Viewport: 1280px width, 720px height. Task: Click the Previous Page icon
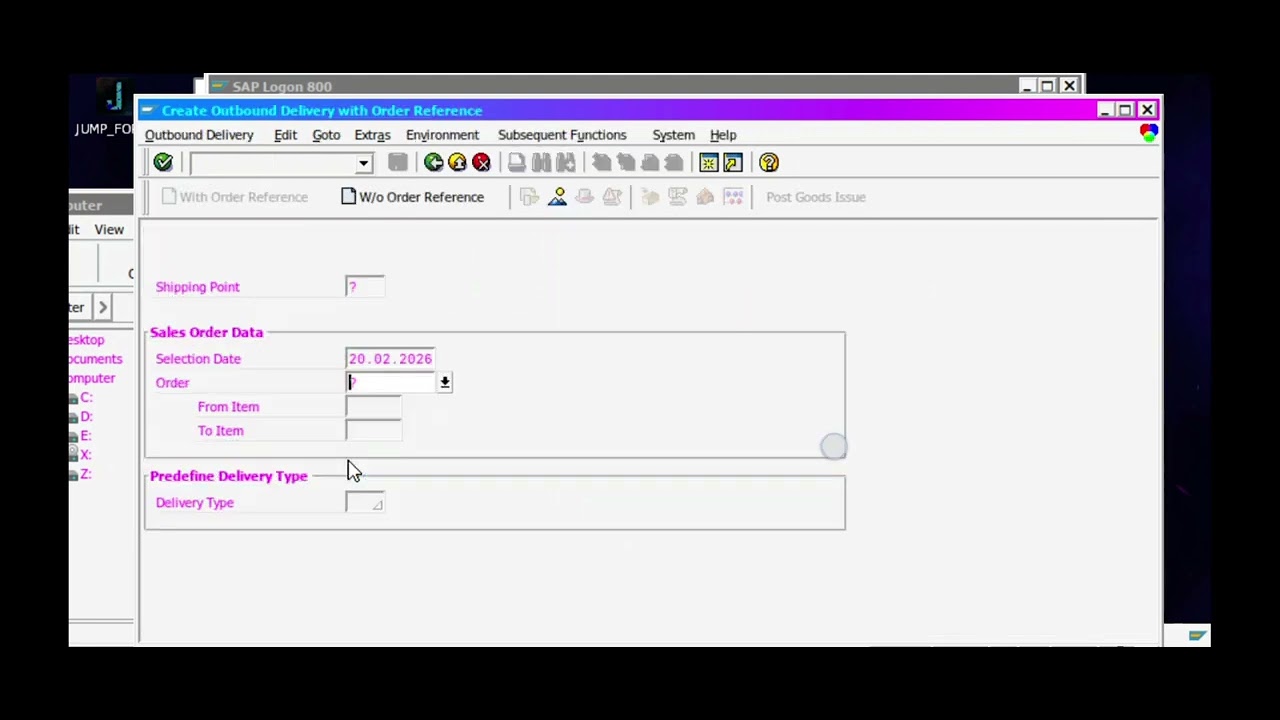(625, 162)
